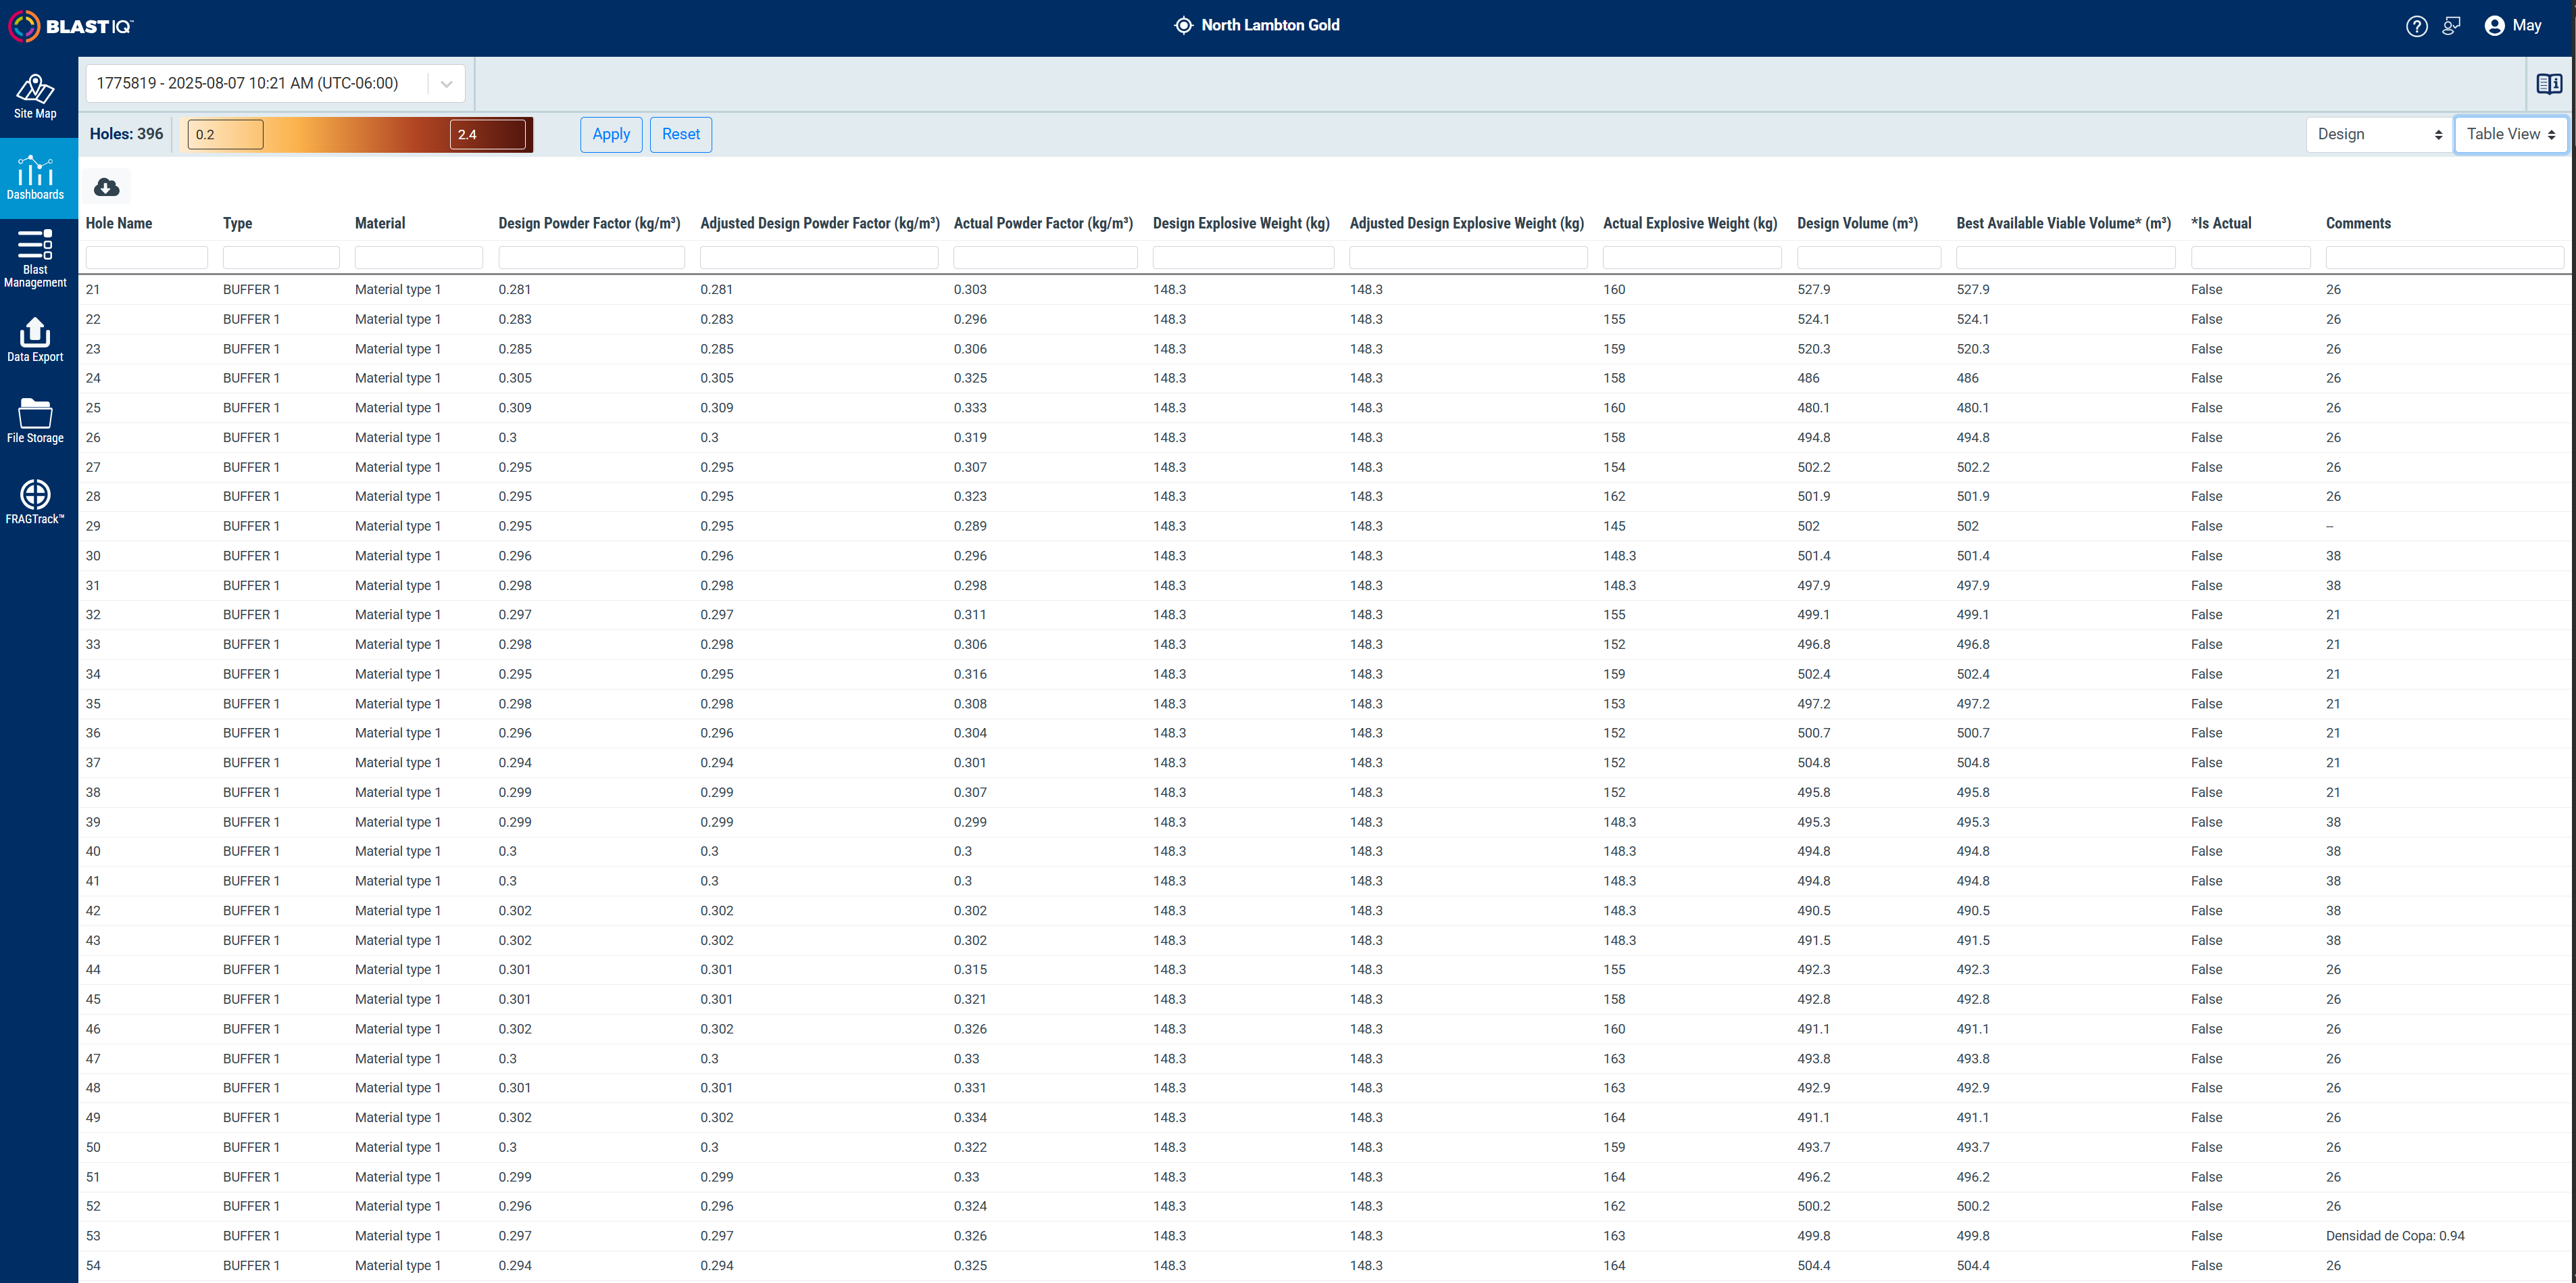Screen dimensions: 2576x1283
Task: Click the Hole Name filter field
Action: (x=147, y=257)
